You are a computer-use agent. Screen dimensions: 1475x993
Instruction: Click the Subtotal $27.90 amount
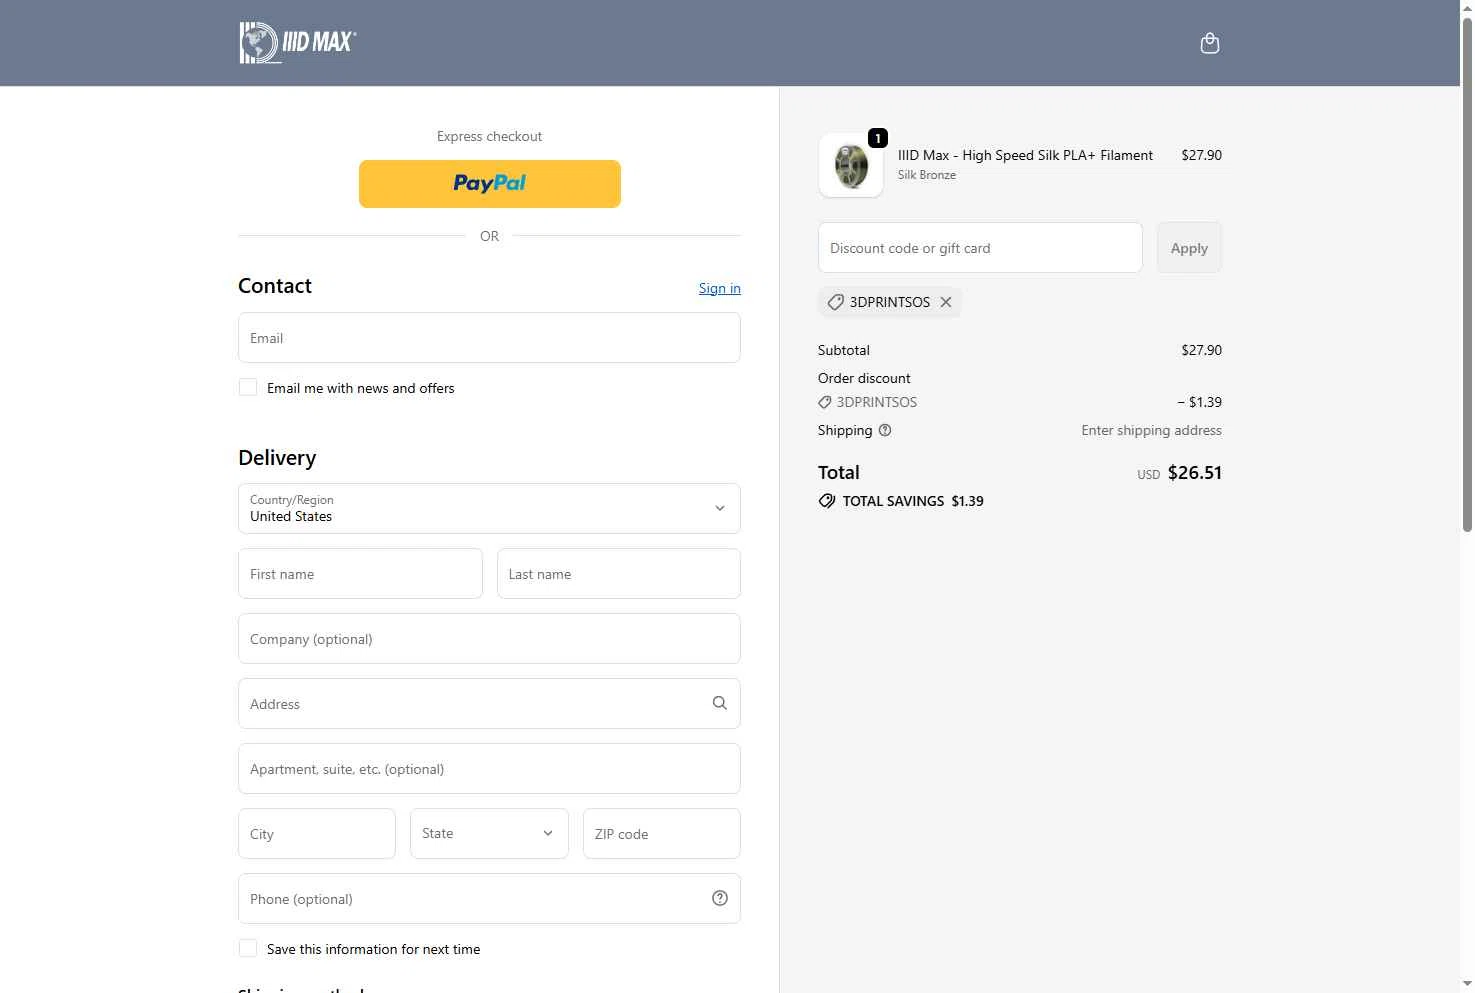[x=1201, y=350]
